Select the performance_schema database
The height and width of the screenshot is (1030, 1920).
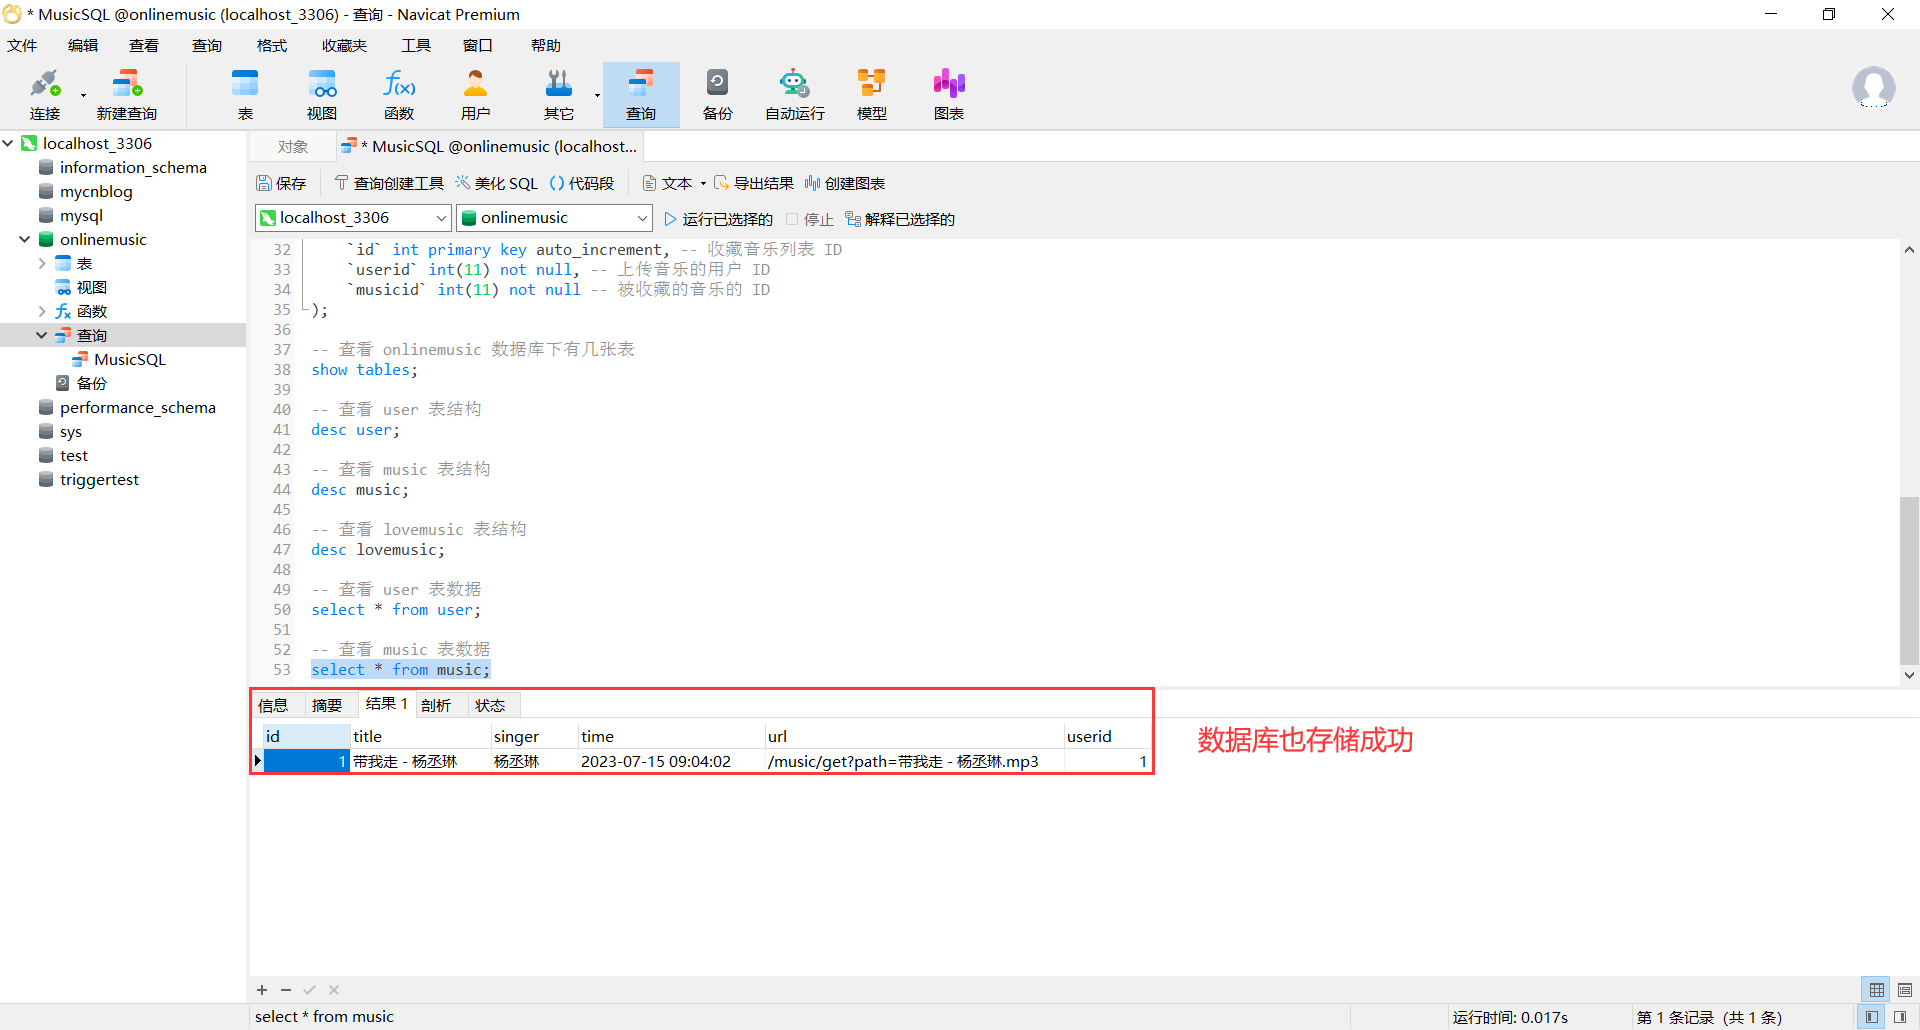137,407
